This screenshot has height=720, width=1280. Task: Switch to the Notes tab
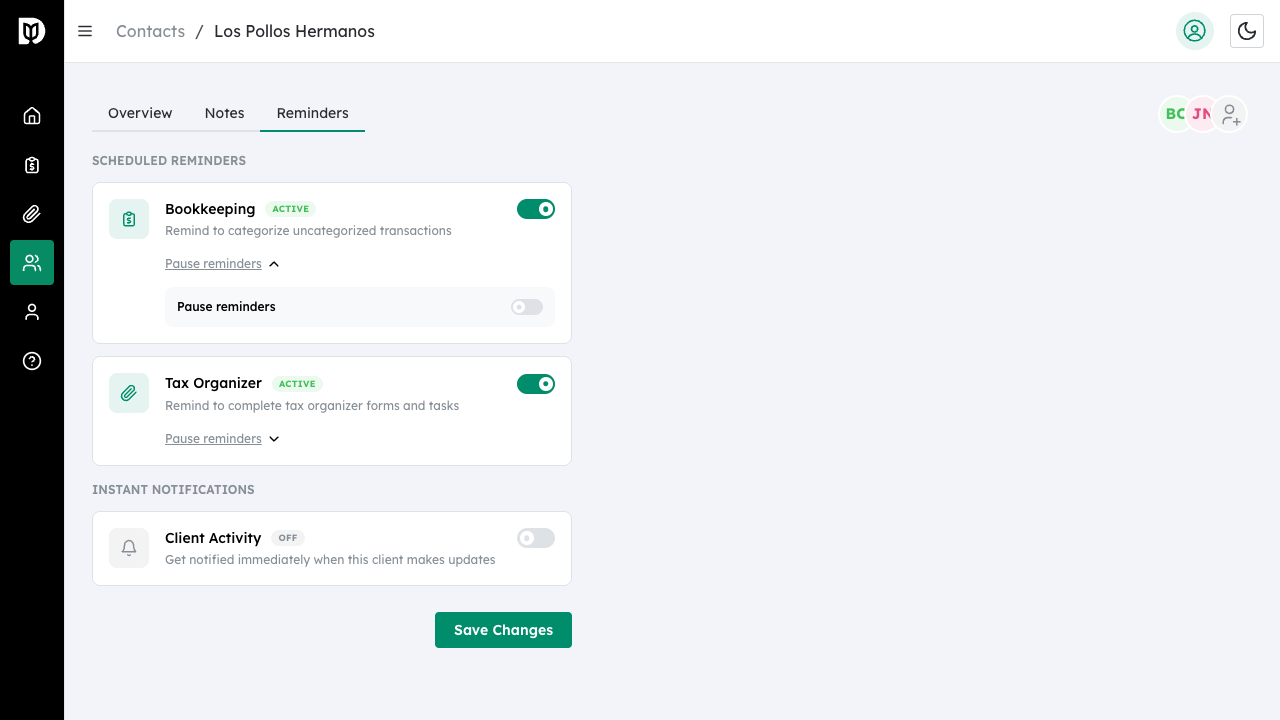pyautogui.click(x=224, y=113)
